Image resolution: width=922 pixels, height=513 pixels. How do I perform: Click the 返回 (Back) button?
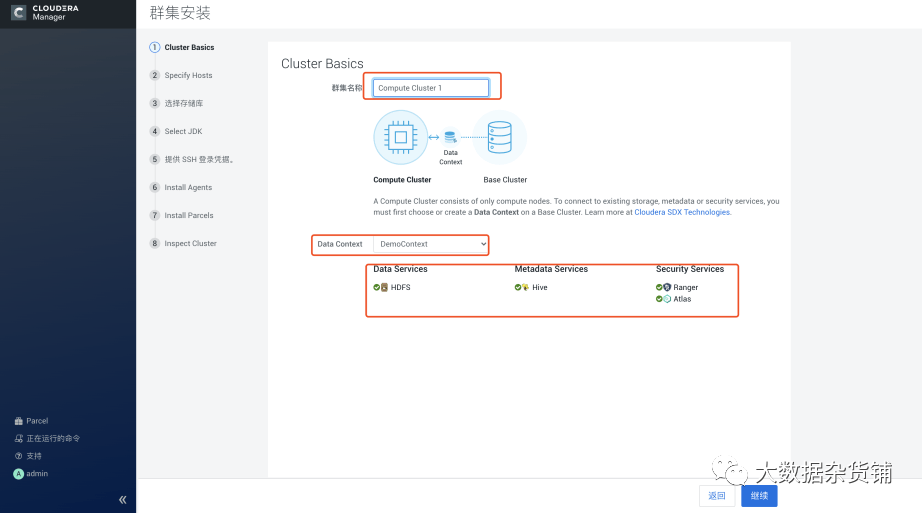pyautogui.click(x=717, y=496)
